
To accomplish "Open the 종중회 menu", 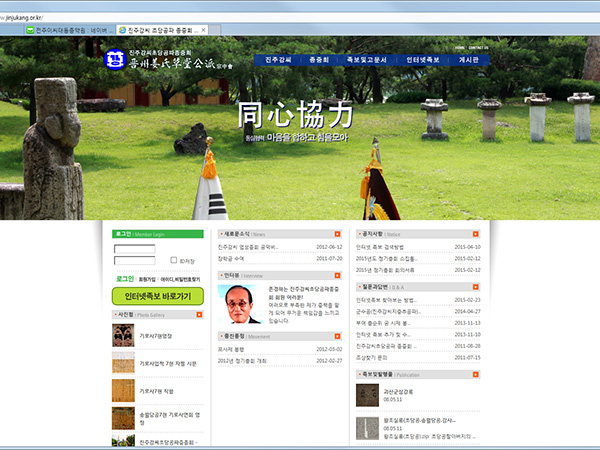I will click(x=319, y=60).
